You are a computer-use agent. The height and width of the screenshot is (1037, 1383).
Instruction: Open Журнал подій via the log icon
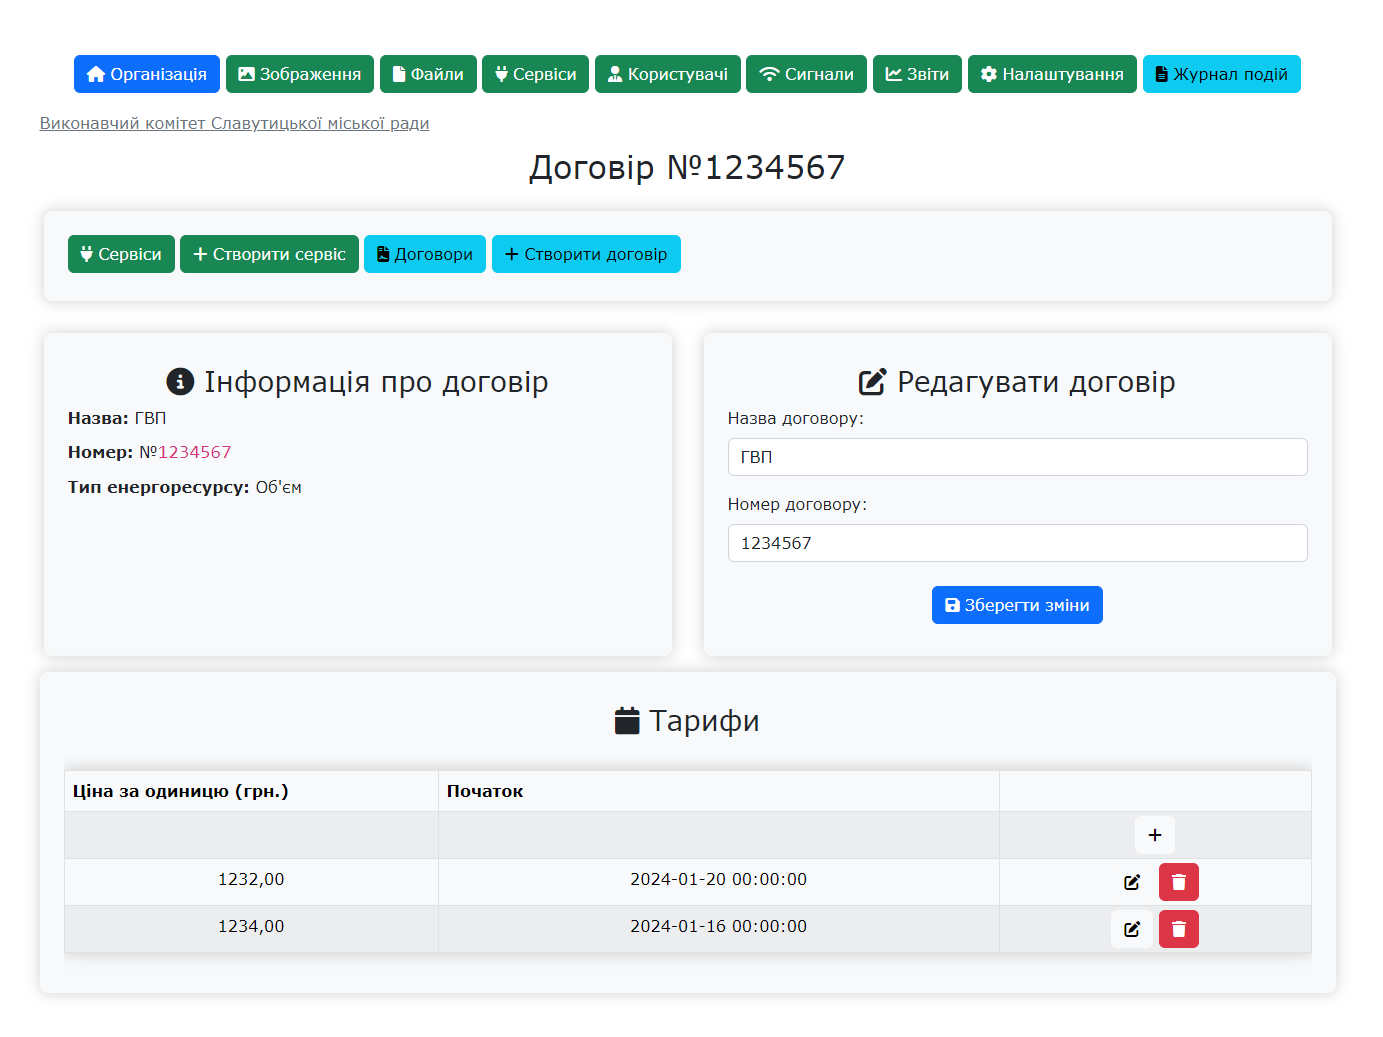1161,73
